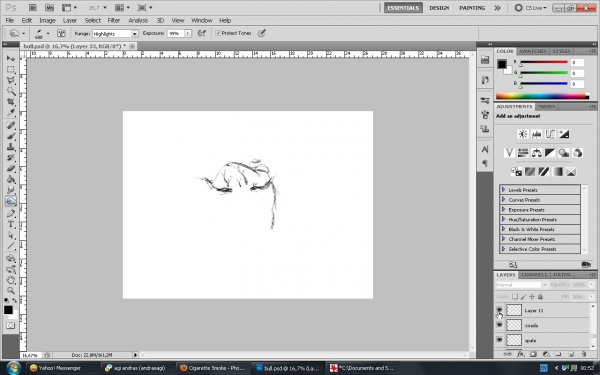Hide the coada layer
Image resolution: width=600 pixels, height=375 pixels.
(x=499, y=325)
